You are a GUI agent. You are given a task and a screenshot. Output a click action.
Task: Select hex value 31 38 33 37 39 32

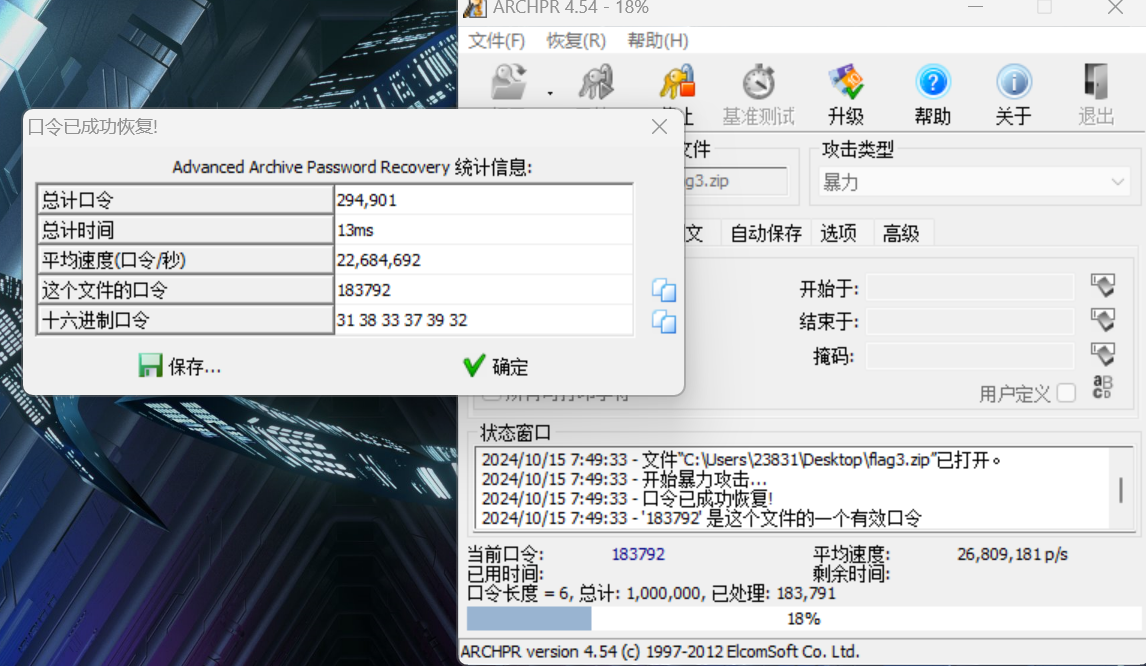point(402,320)
